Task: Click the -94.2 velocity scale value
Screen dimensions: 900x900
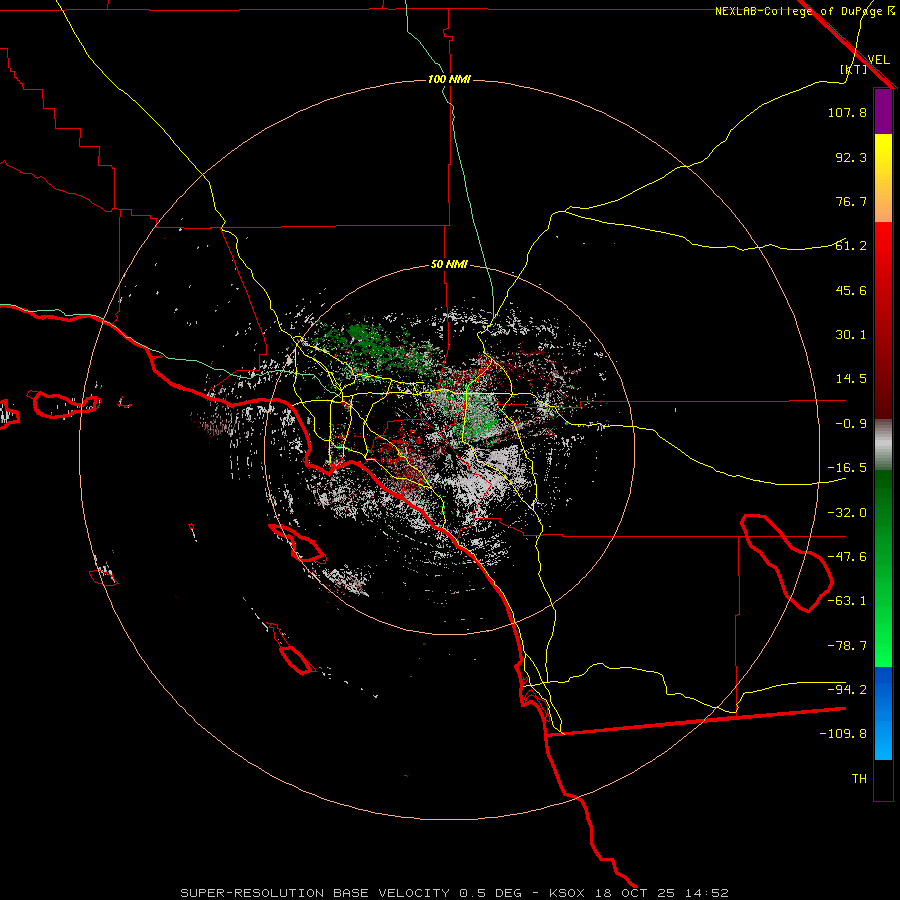Action: click(x=847, y=690)
